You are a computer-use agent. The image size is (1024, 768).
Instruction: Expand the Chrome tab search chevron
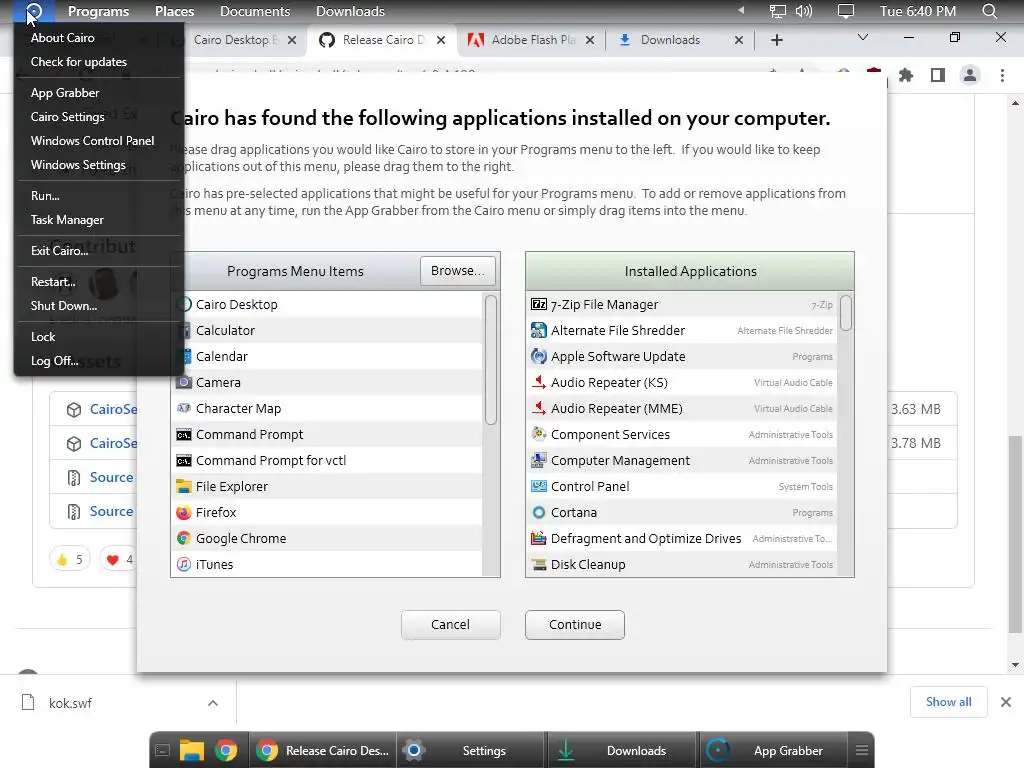pyautogui.click(x=863, y=37)
